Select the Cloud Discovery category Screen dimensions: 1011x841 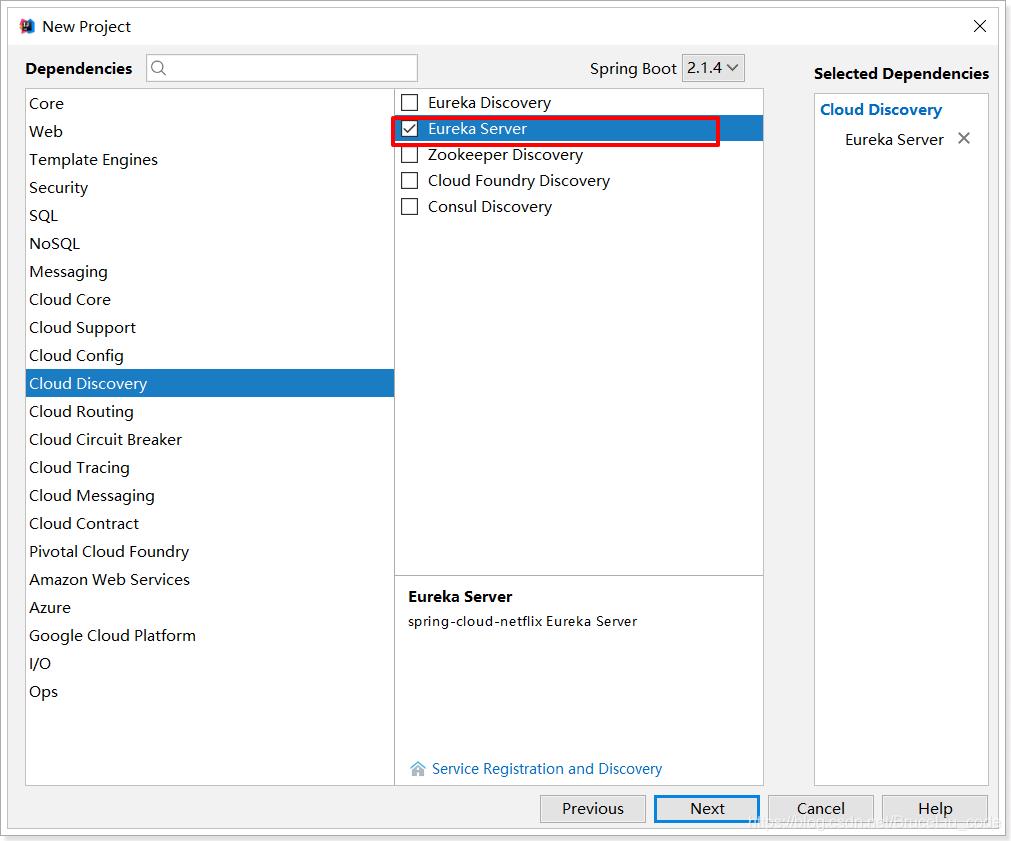pos(210,383)
